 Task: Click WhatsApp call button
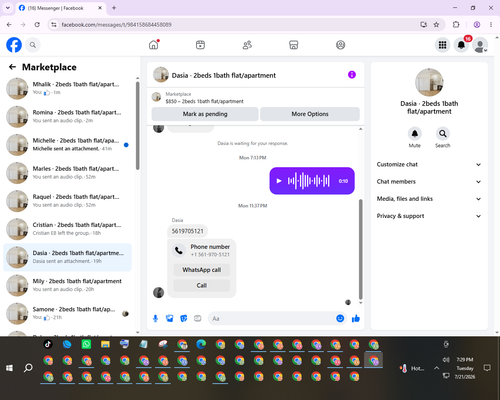point(202,270)
